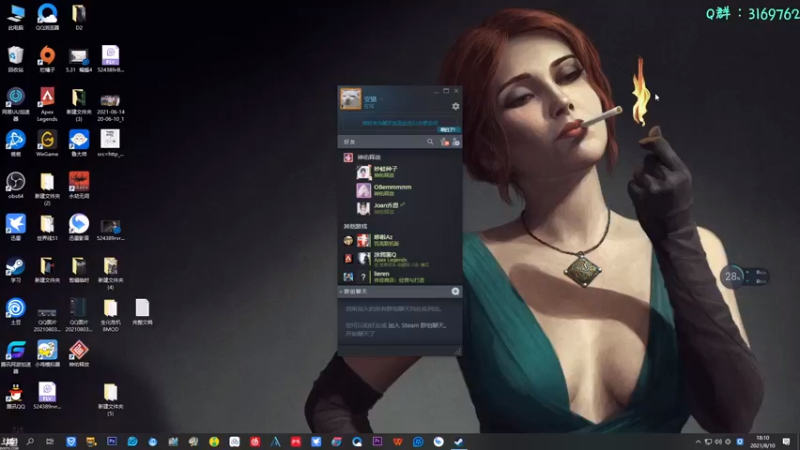This screenshot has height=450, width=800.
Task: Open the Steam desktop shortcut
Action: 15,269
